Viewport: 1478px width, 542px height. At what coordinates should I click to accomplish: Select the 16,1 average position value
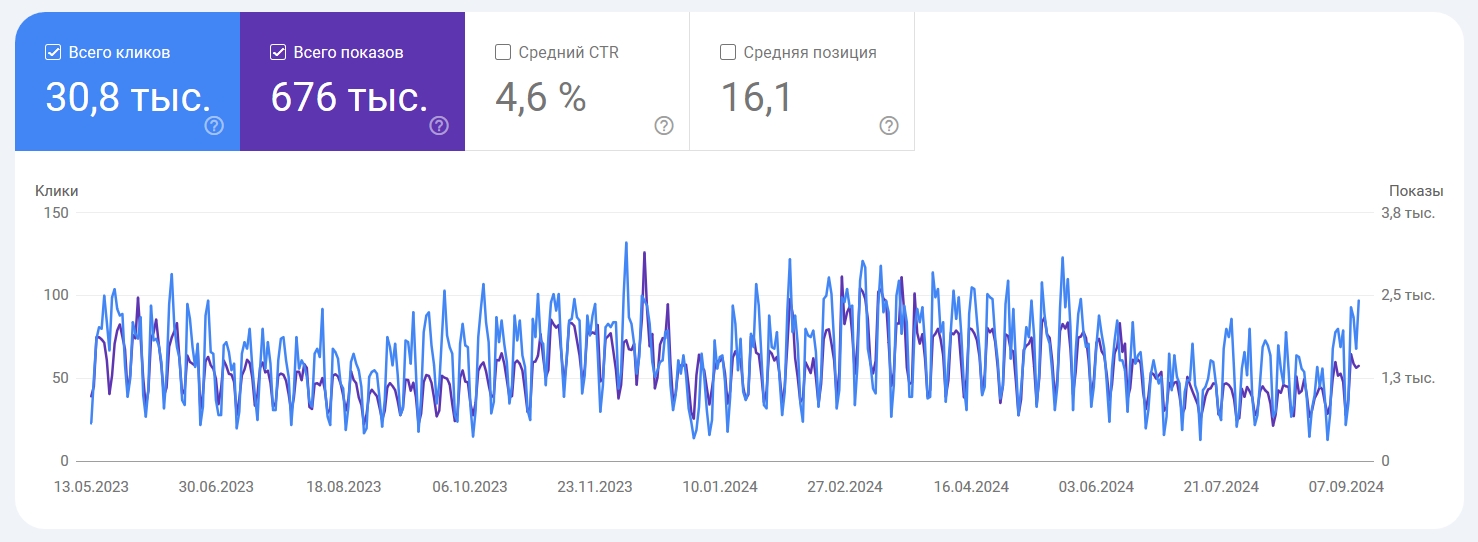pyautogui.click(x=757, y=98)
